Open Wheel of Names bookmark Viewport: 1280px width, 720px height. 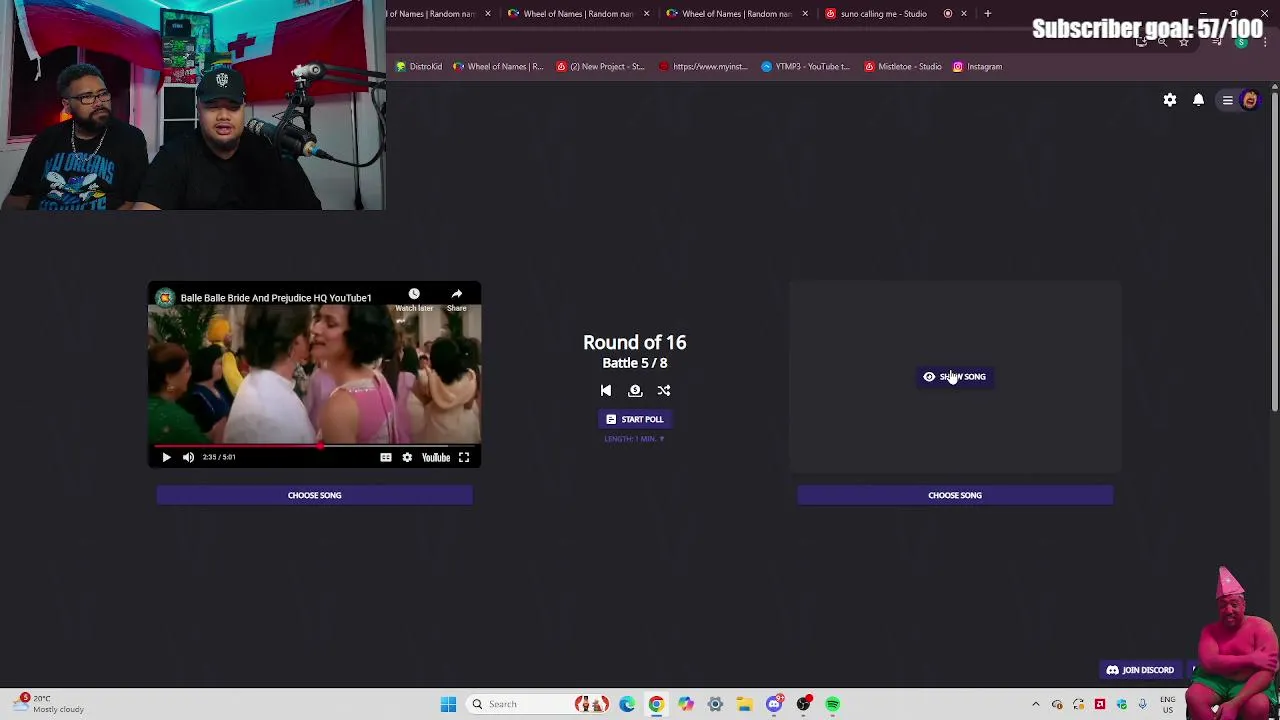coord(498,67)
